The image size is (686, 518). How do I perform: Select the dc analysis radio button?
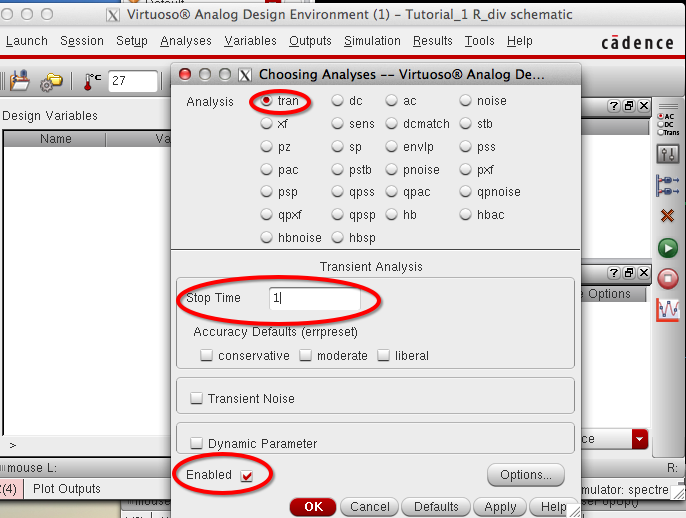pyautogui.click(x=337, y=101)
